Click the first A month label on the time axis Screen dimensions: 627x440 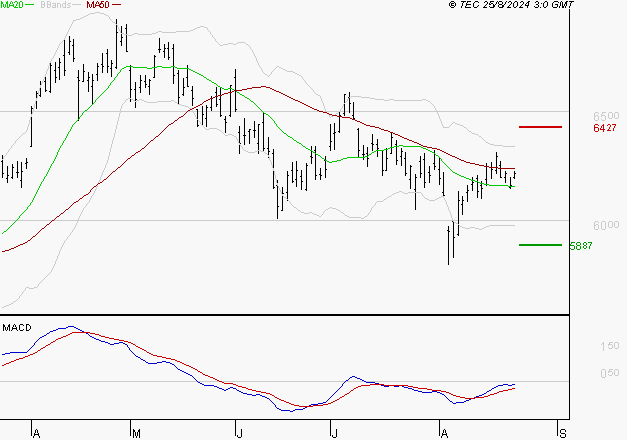pyautogui.click(x=36, y=434)
